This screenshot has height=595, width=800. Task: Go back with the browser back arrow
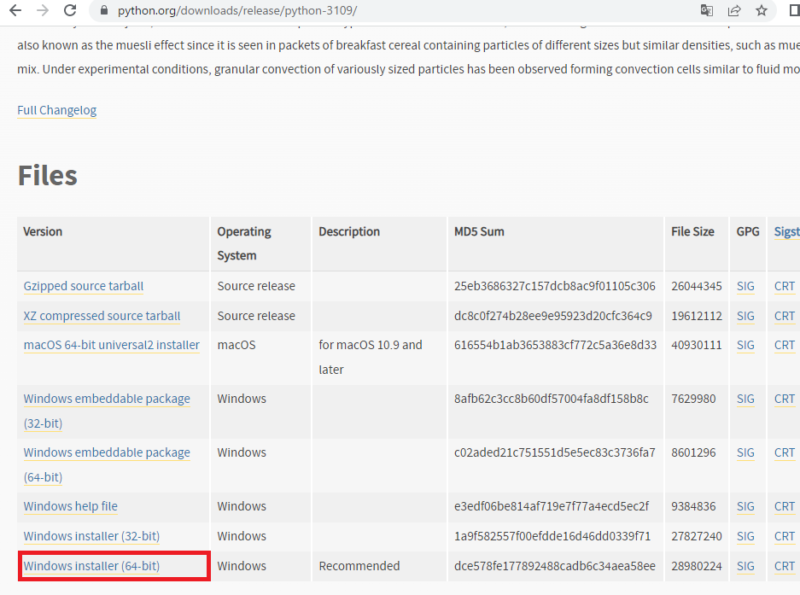coord(15,11)
